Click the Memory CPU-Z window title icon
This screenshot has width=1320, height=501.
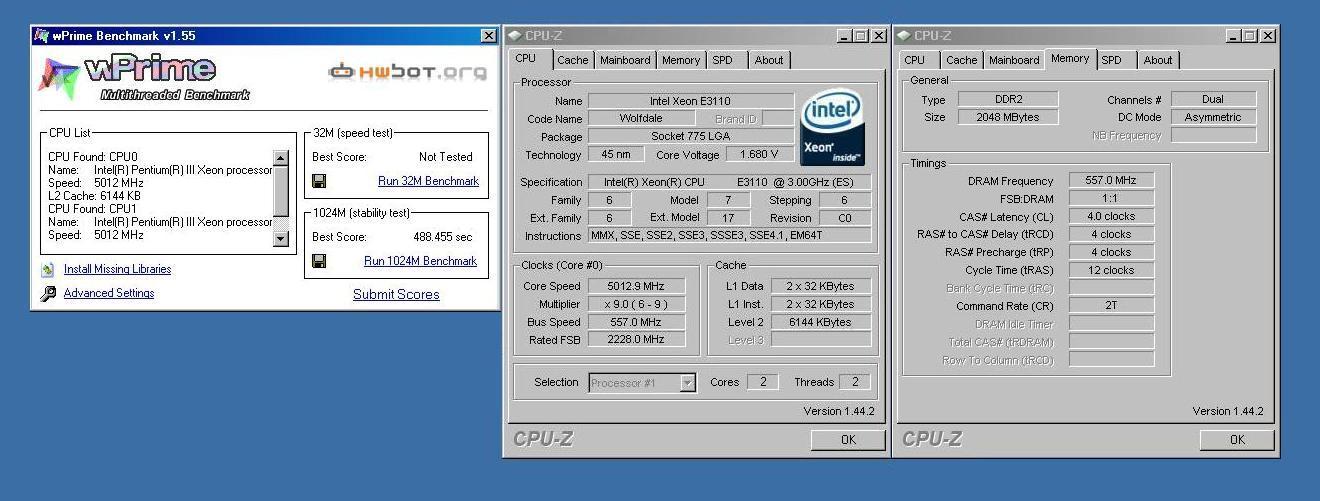(904, 36)
